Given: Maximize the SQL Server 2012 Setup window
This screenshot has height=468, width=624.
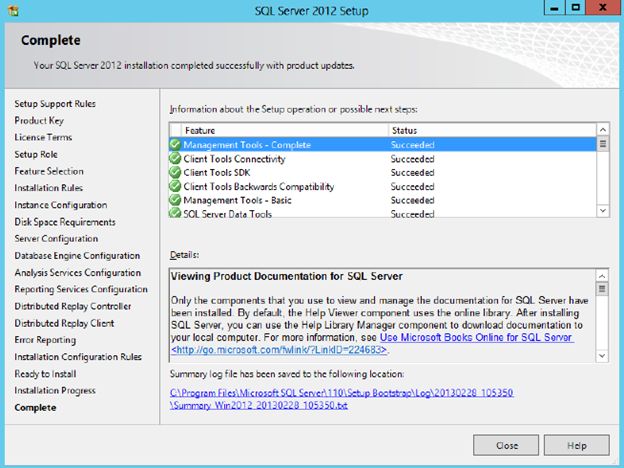Looking at the screenshot, I should point(575,8).
